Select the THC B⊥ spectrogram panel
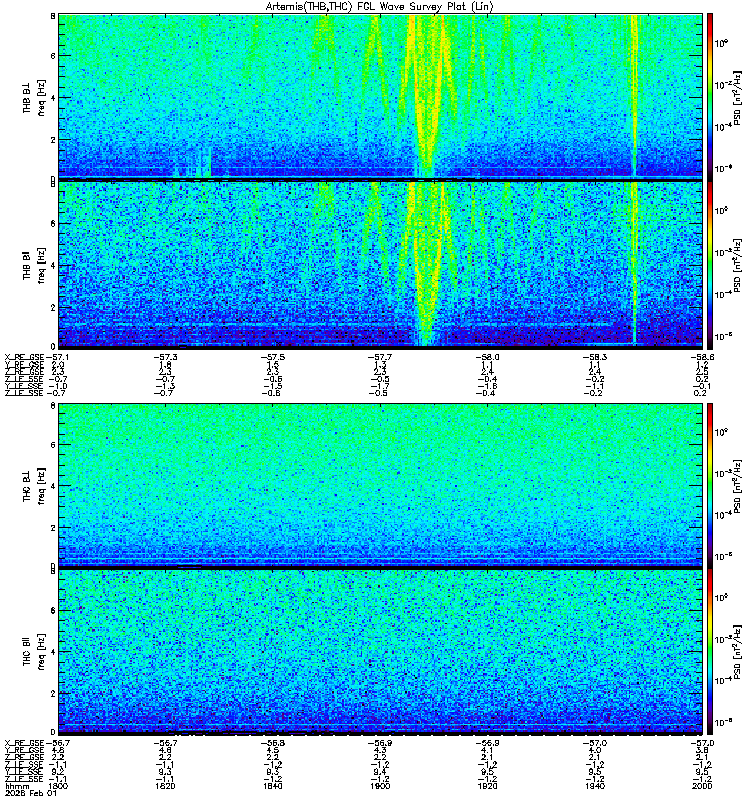 pyautogui.click(x=380, y=485)
